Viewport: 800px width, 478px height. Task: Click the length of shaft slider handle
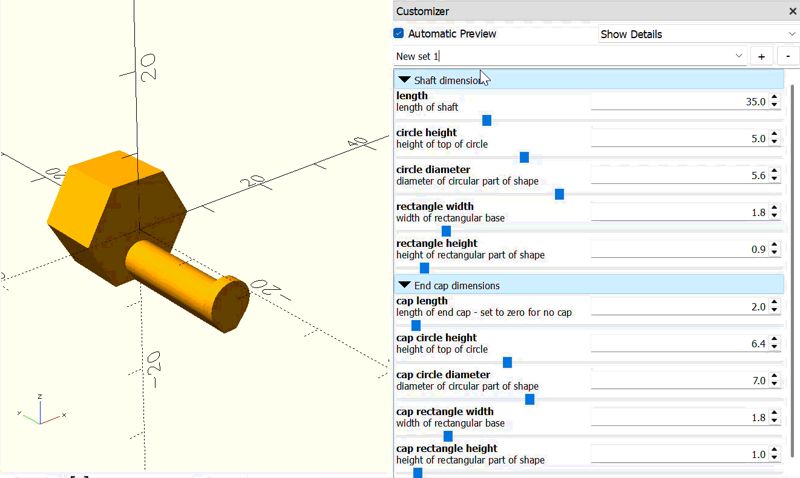pyautogui.click(x=487, y=120)
